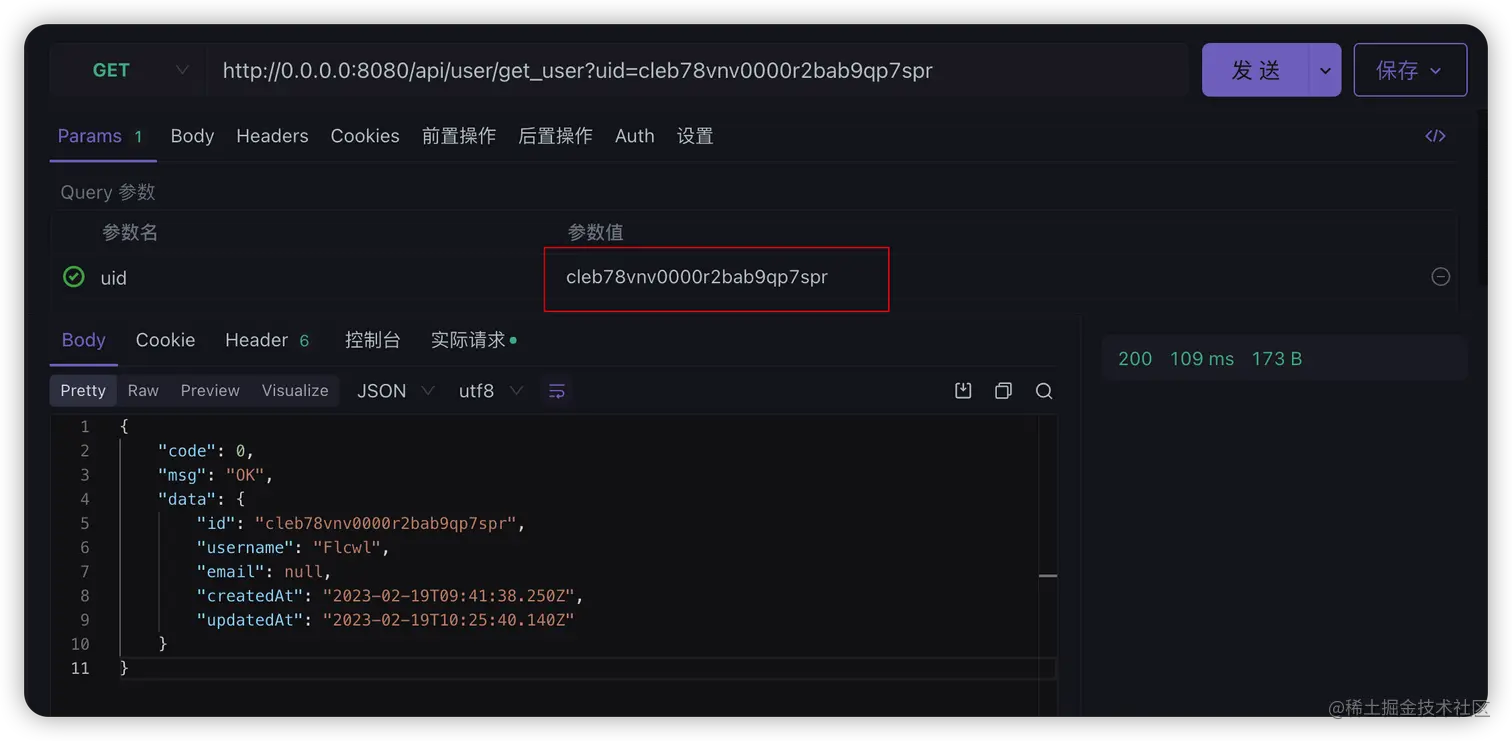Viewport: 1512px width, 741px height.
Task: Switch to the request Body tab
Action: click(x=192, y=136)
